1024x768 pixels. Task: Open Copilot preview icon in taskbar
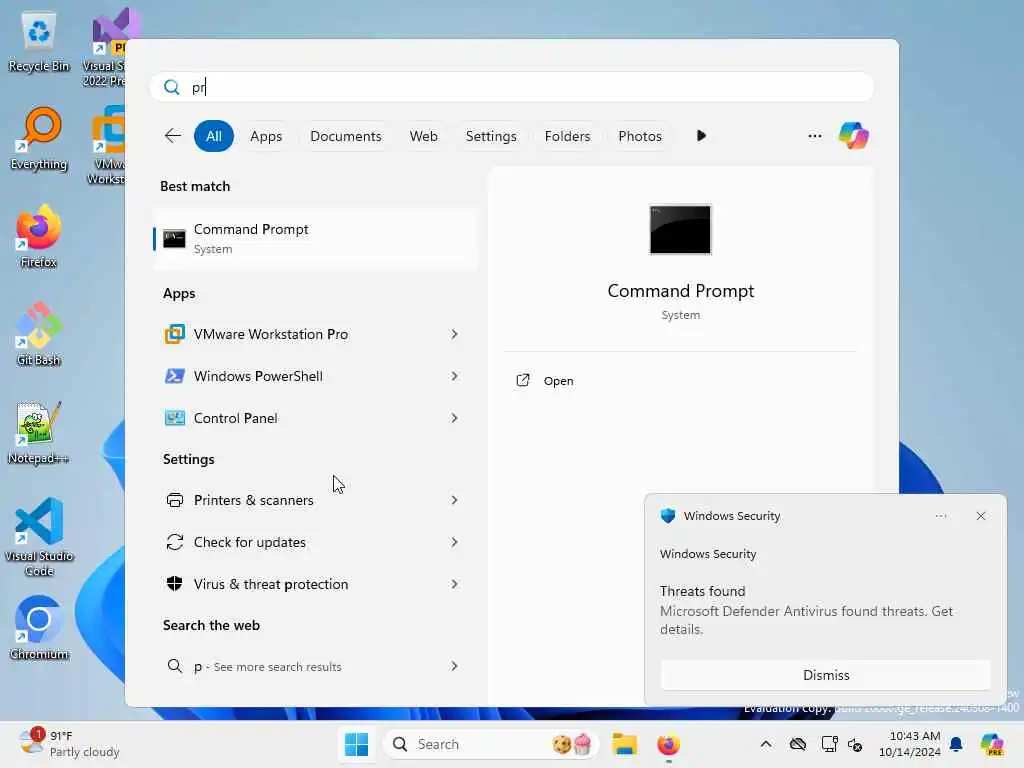tap(992, 744)
